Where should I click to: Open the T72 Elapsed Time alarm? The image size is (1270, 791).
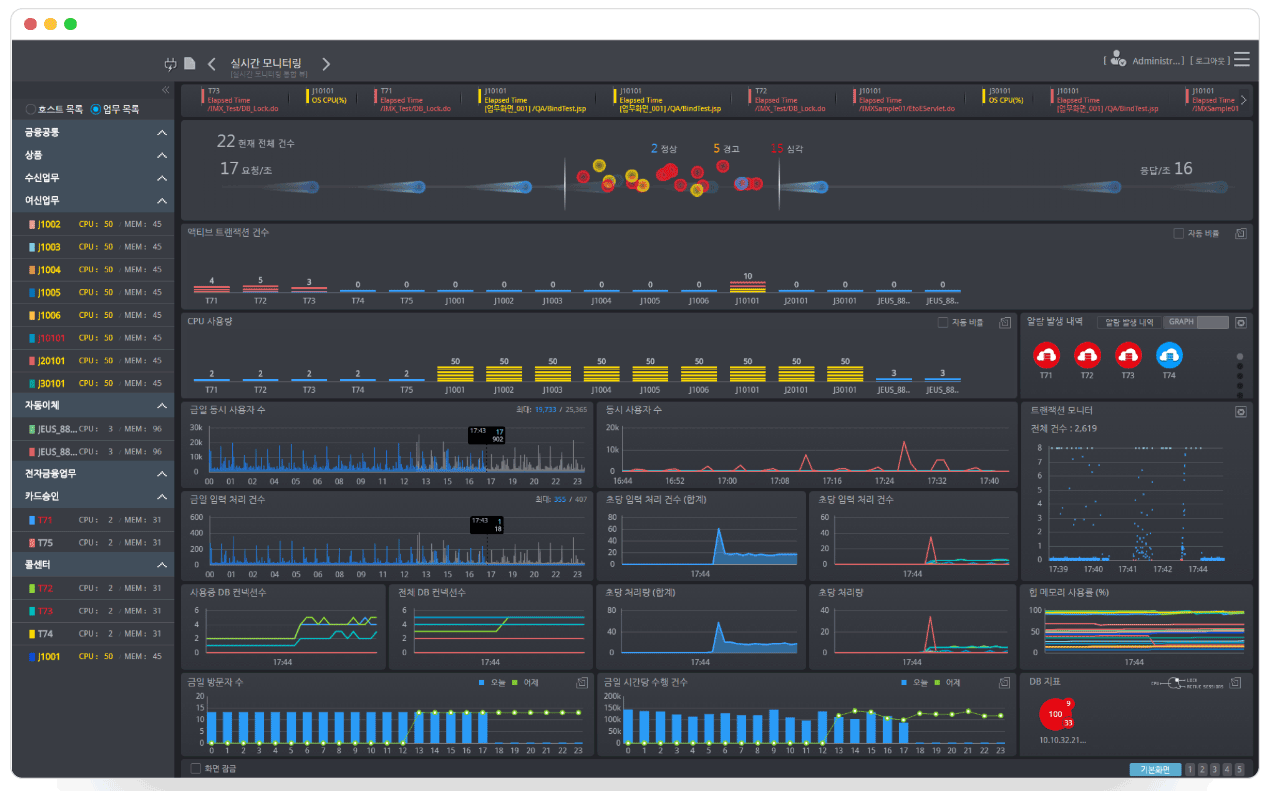point(787,100)
